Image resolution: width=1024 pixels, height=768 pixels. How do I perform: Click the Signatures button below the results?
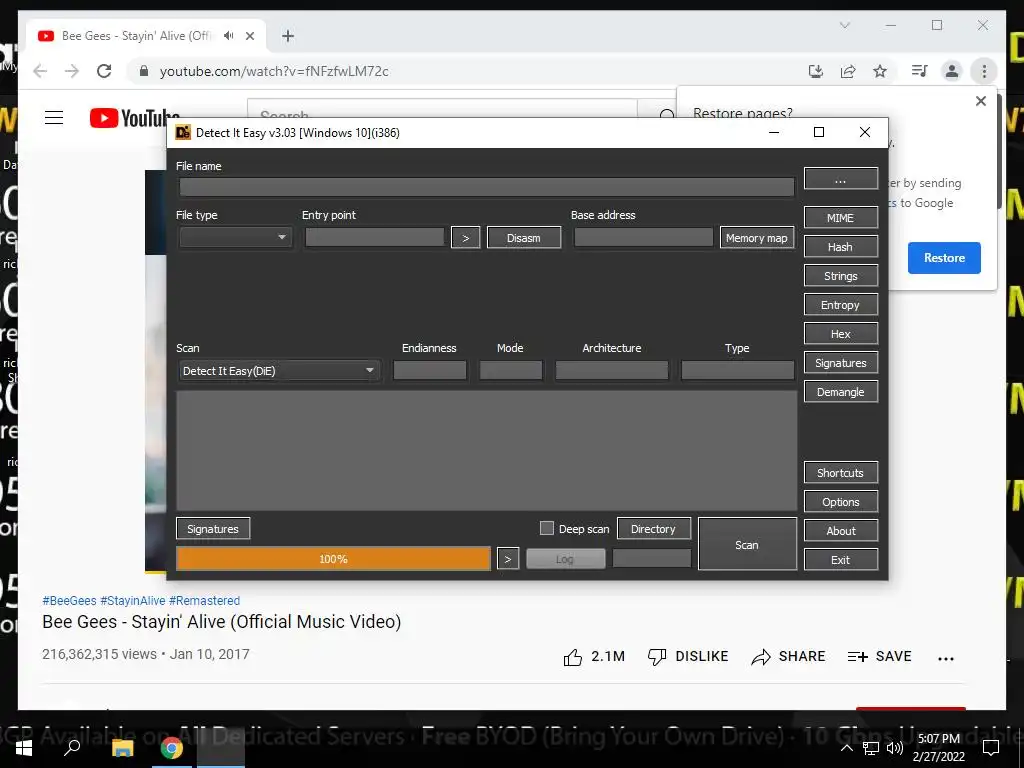click(x=213, y=529)
